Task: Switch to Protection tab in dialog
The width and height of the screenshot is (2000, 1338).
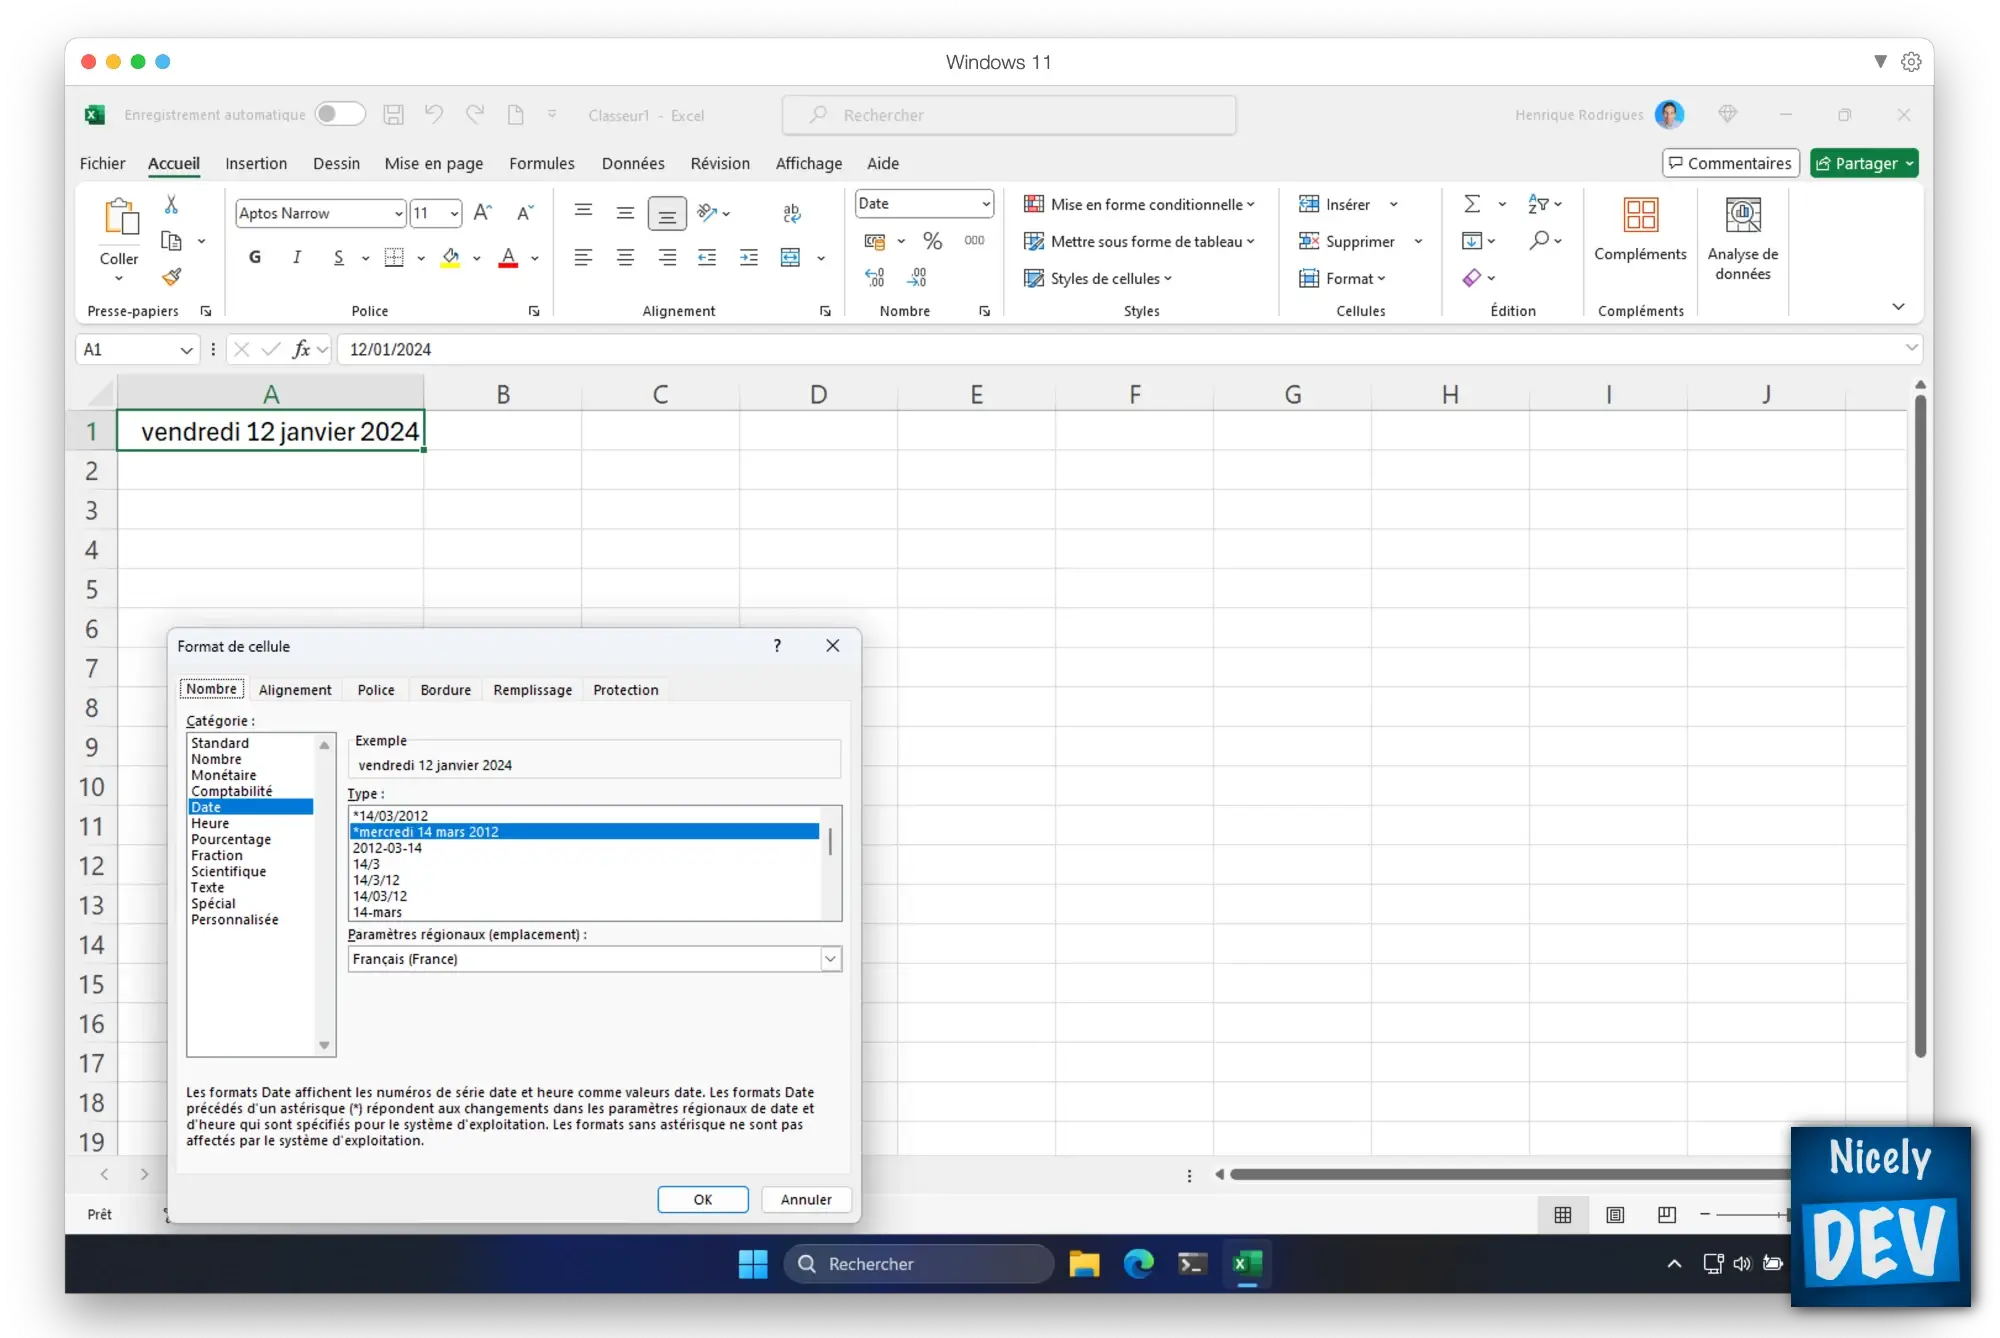Action: coord(626,690)
